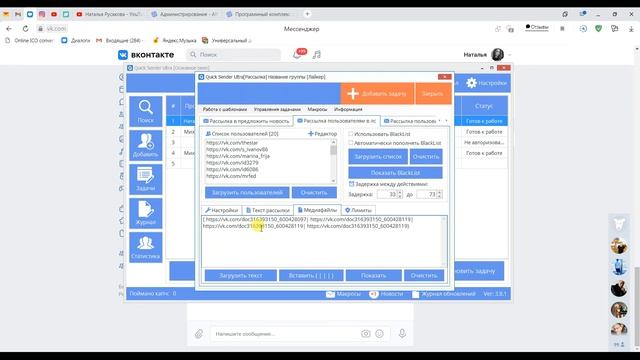Switch to the Настройки sub-tab with wrench
Image resolution: width=640 pixels, height=360 pixels.
pyautogui.click(x=222, y=210)
